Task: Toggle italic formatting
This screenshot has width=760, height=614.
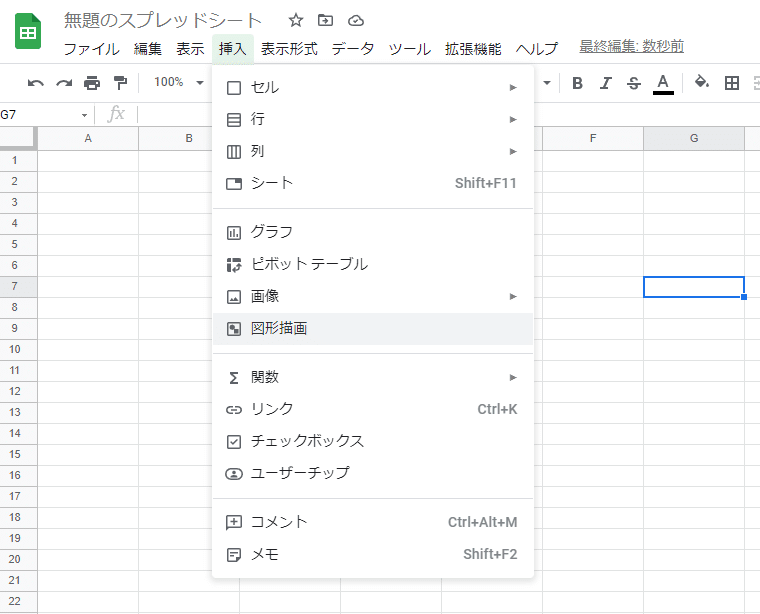Action: click(605, 83)
